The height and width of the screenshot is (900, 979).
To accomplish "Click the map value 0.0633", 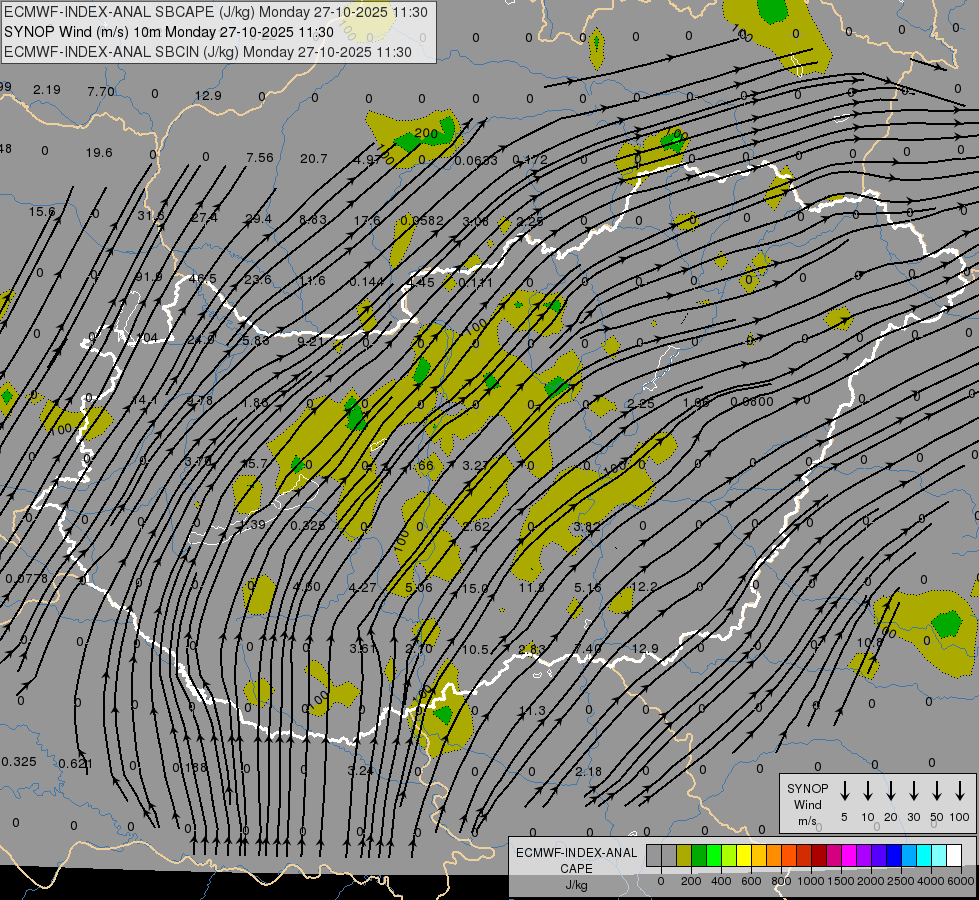I will coord(476,161).
